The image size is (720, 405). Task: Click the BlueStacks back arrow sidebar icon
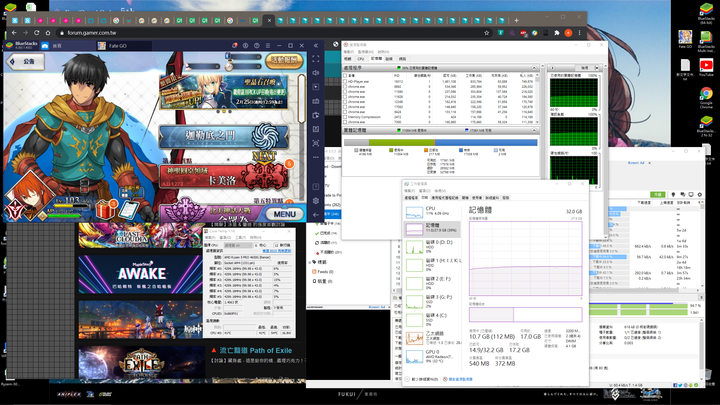click(x=316, y=214)
